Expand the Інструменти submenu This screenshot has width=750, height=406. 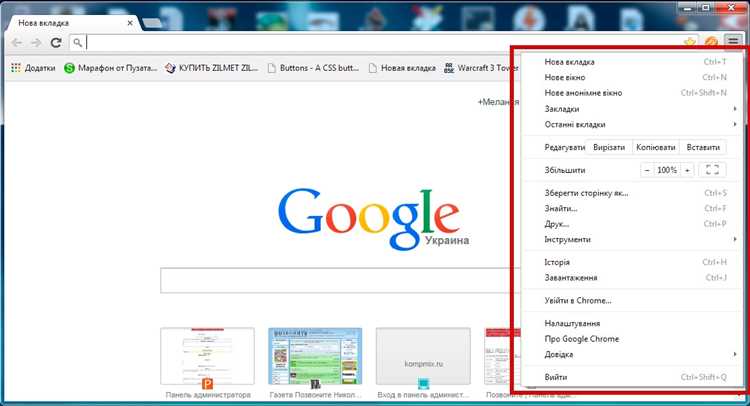(x=632, y=239)
